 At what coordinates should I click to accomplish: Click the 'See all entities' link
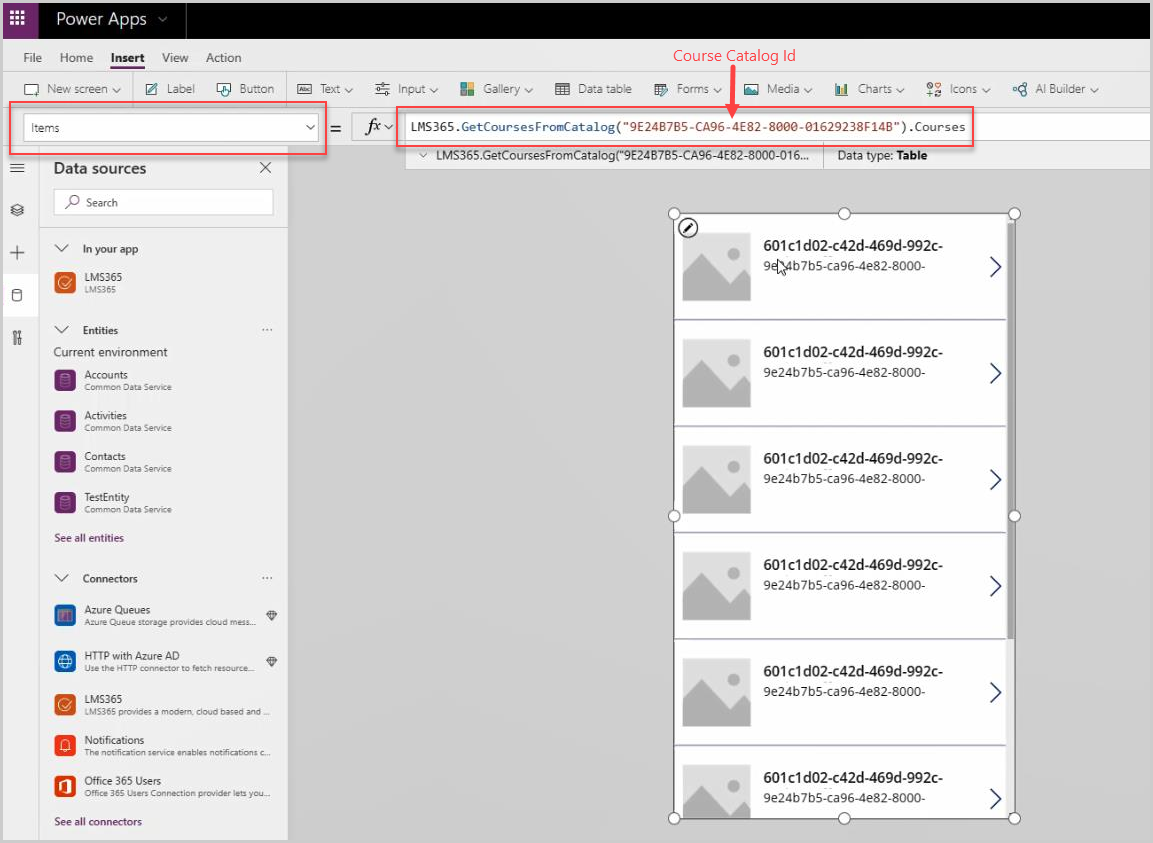coord(89,538)
